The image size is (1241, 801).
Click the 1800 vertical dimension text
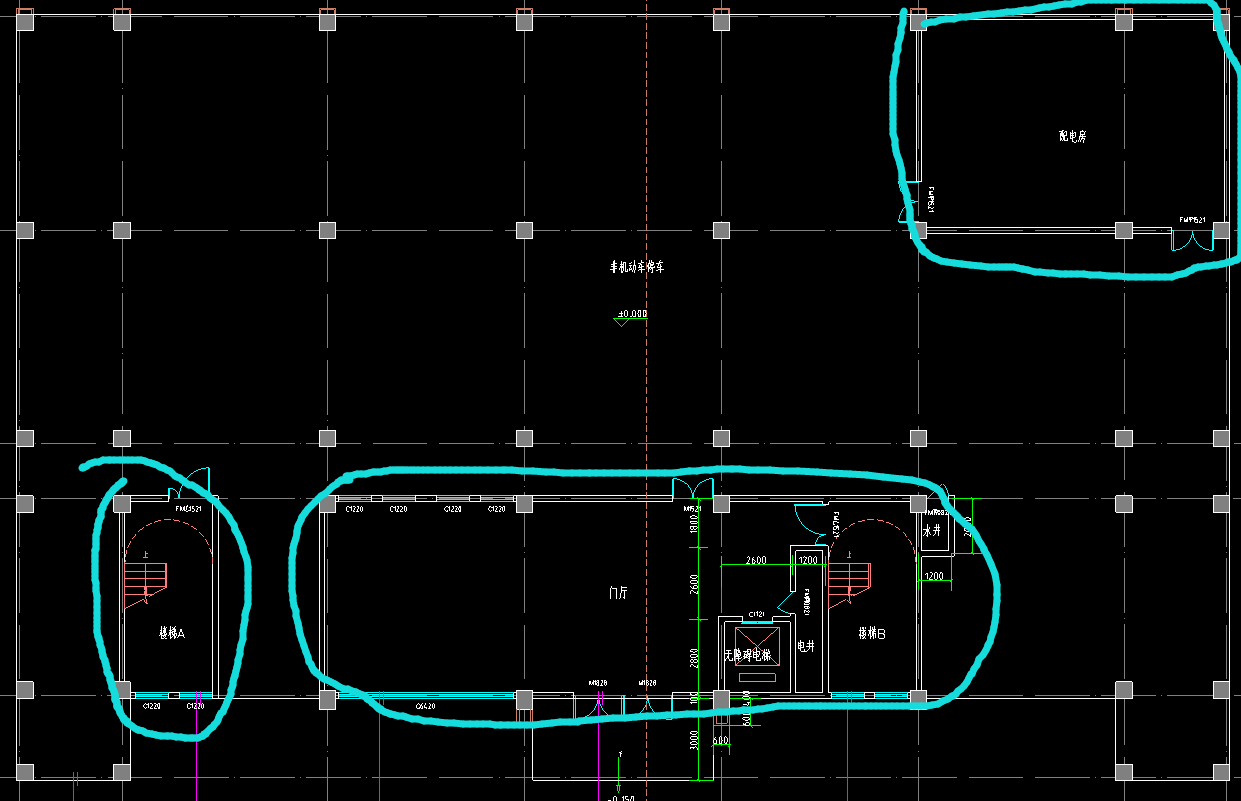[694, 523]
